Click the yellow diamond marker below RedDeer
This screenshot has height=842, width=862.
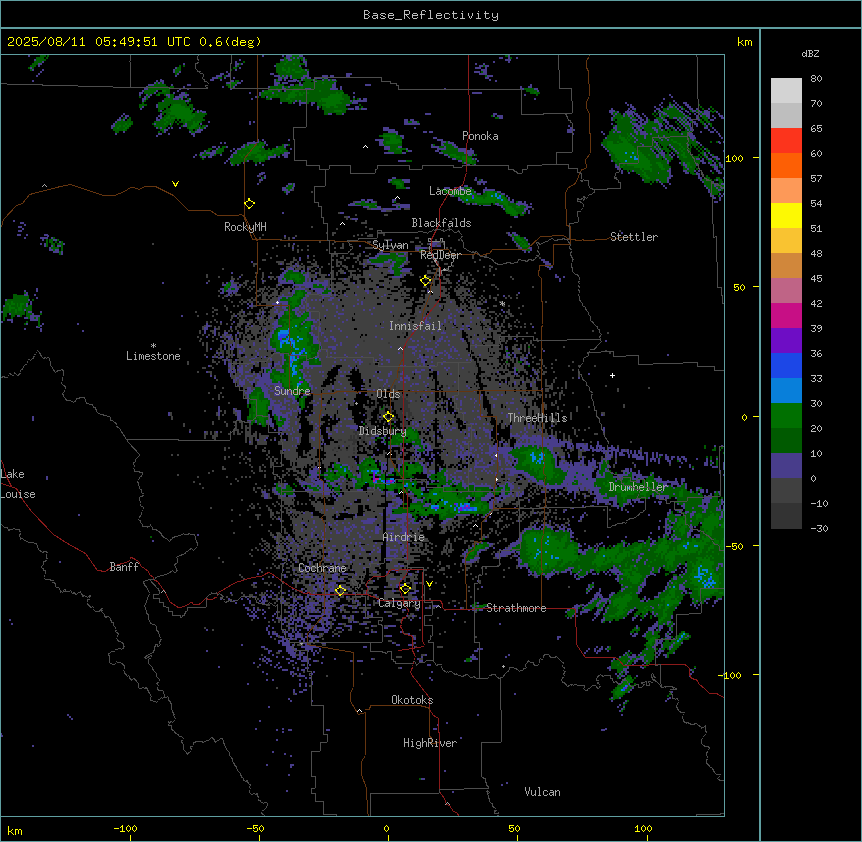coord(426,281)
